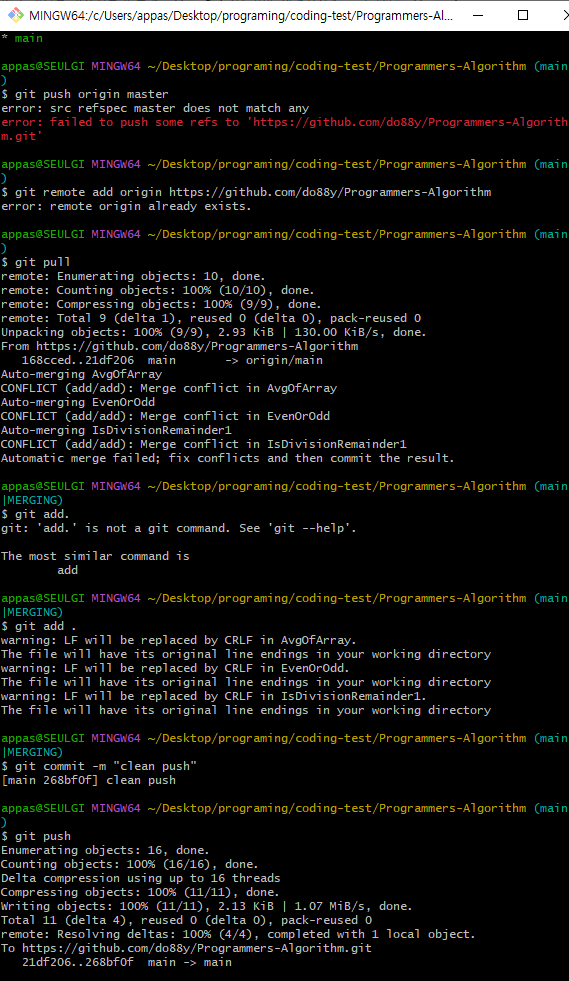This screenshot has width=569, height=981.
Task: Click the 'git remote add origin' command line
Action: 246,192
